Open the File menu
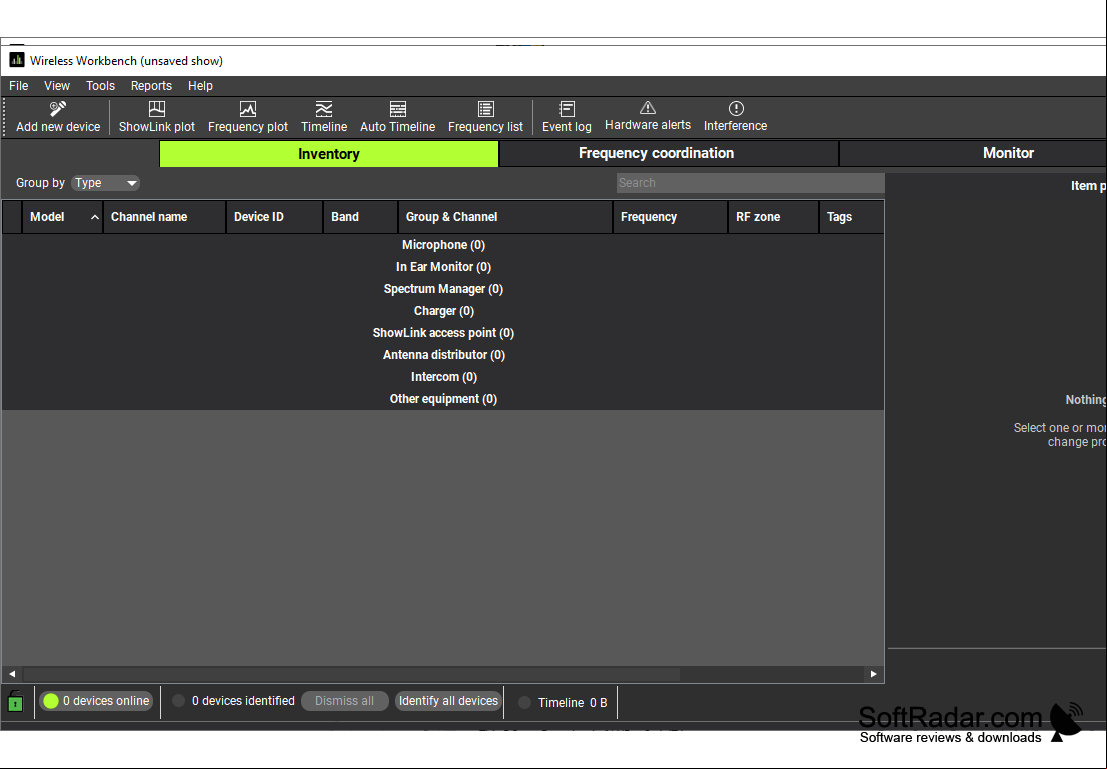The image size is (1107, 769). point(18,85)
